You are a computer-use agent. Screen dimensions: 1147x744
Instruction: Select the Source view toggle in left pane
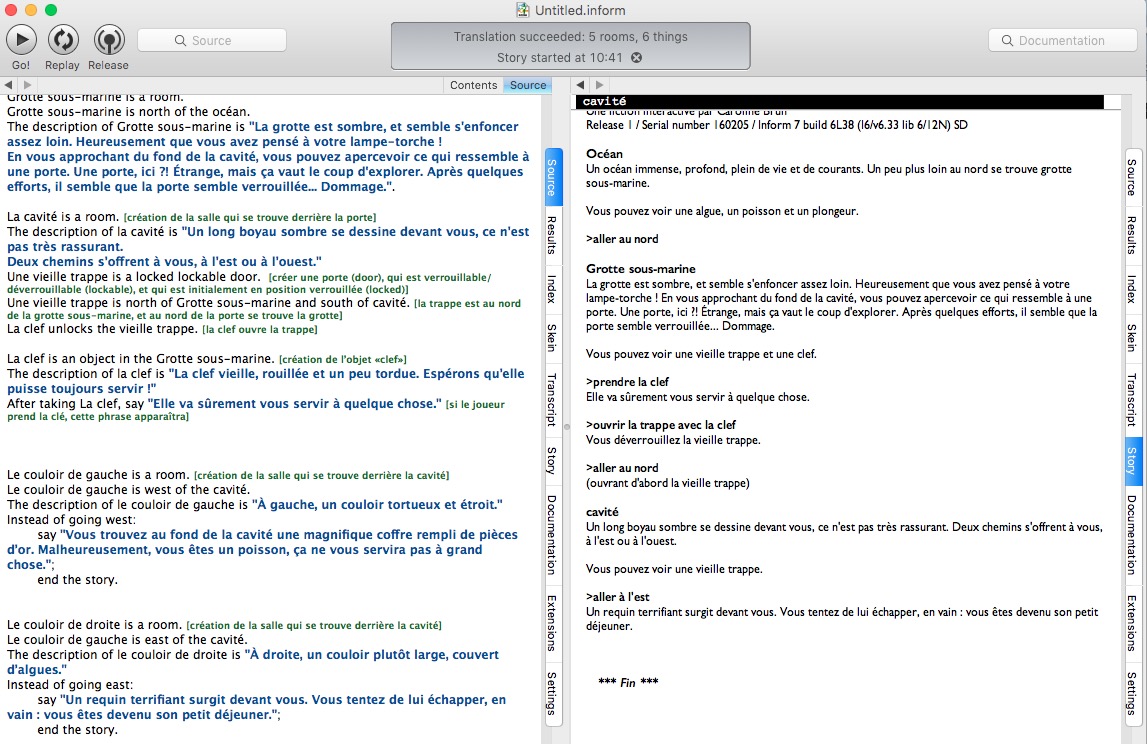click(528, 85)
